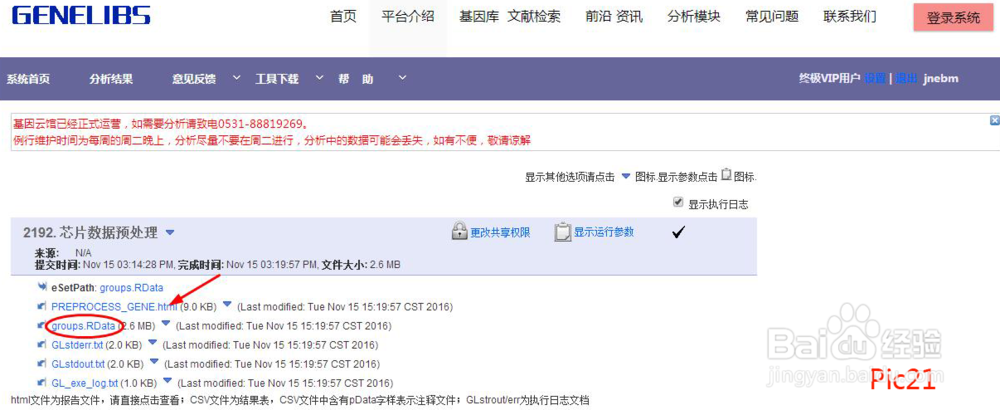
Task: Open dropdown arrow next to GLstdout.txt
Action: (x=154, y=362)
